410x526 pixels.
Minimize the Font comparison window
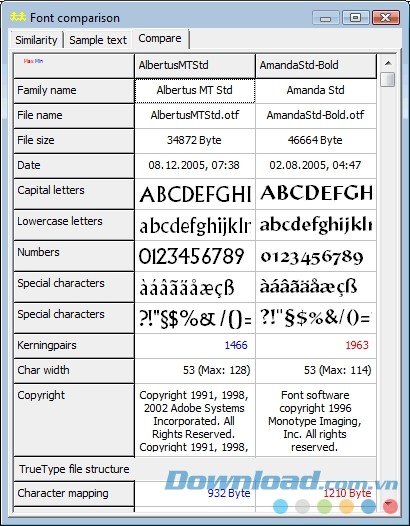coord(325,17)
